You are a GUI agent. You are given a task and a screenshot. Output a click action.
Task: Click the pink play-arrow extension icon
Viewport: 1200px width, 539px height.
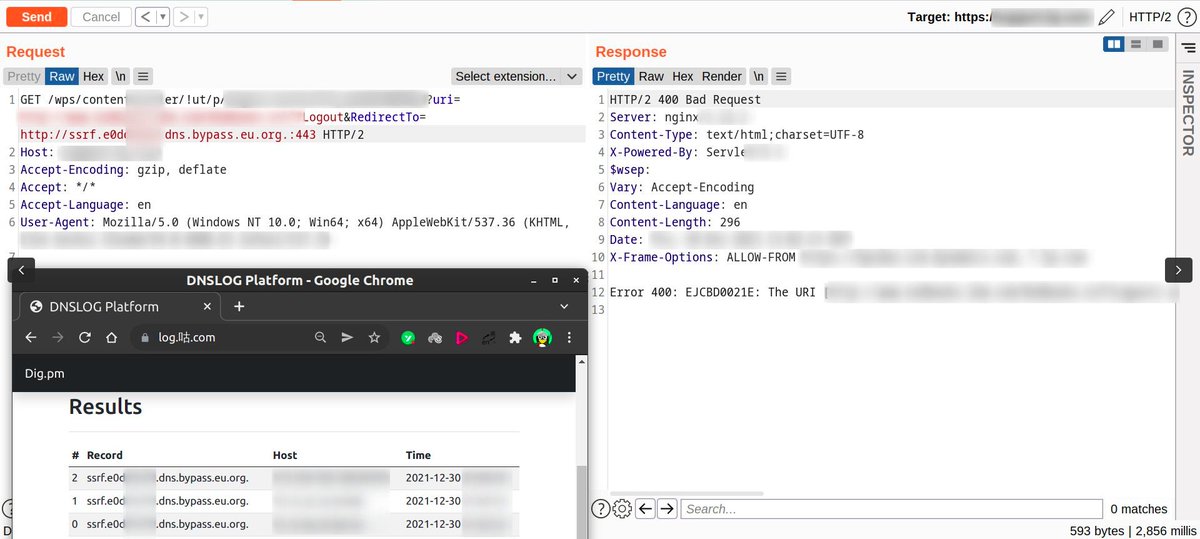coord(462,338)
